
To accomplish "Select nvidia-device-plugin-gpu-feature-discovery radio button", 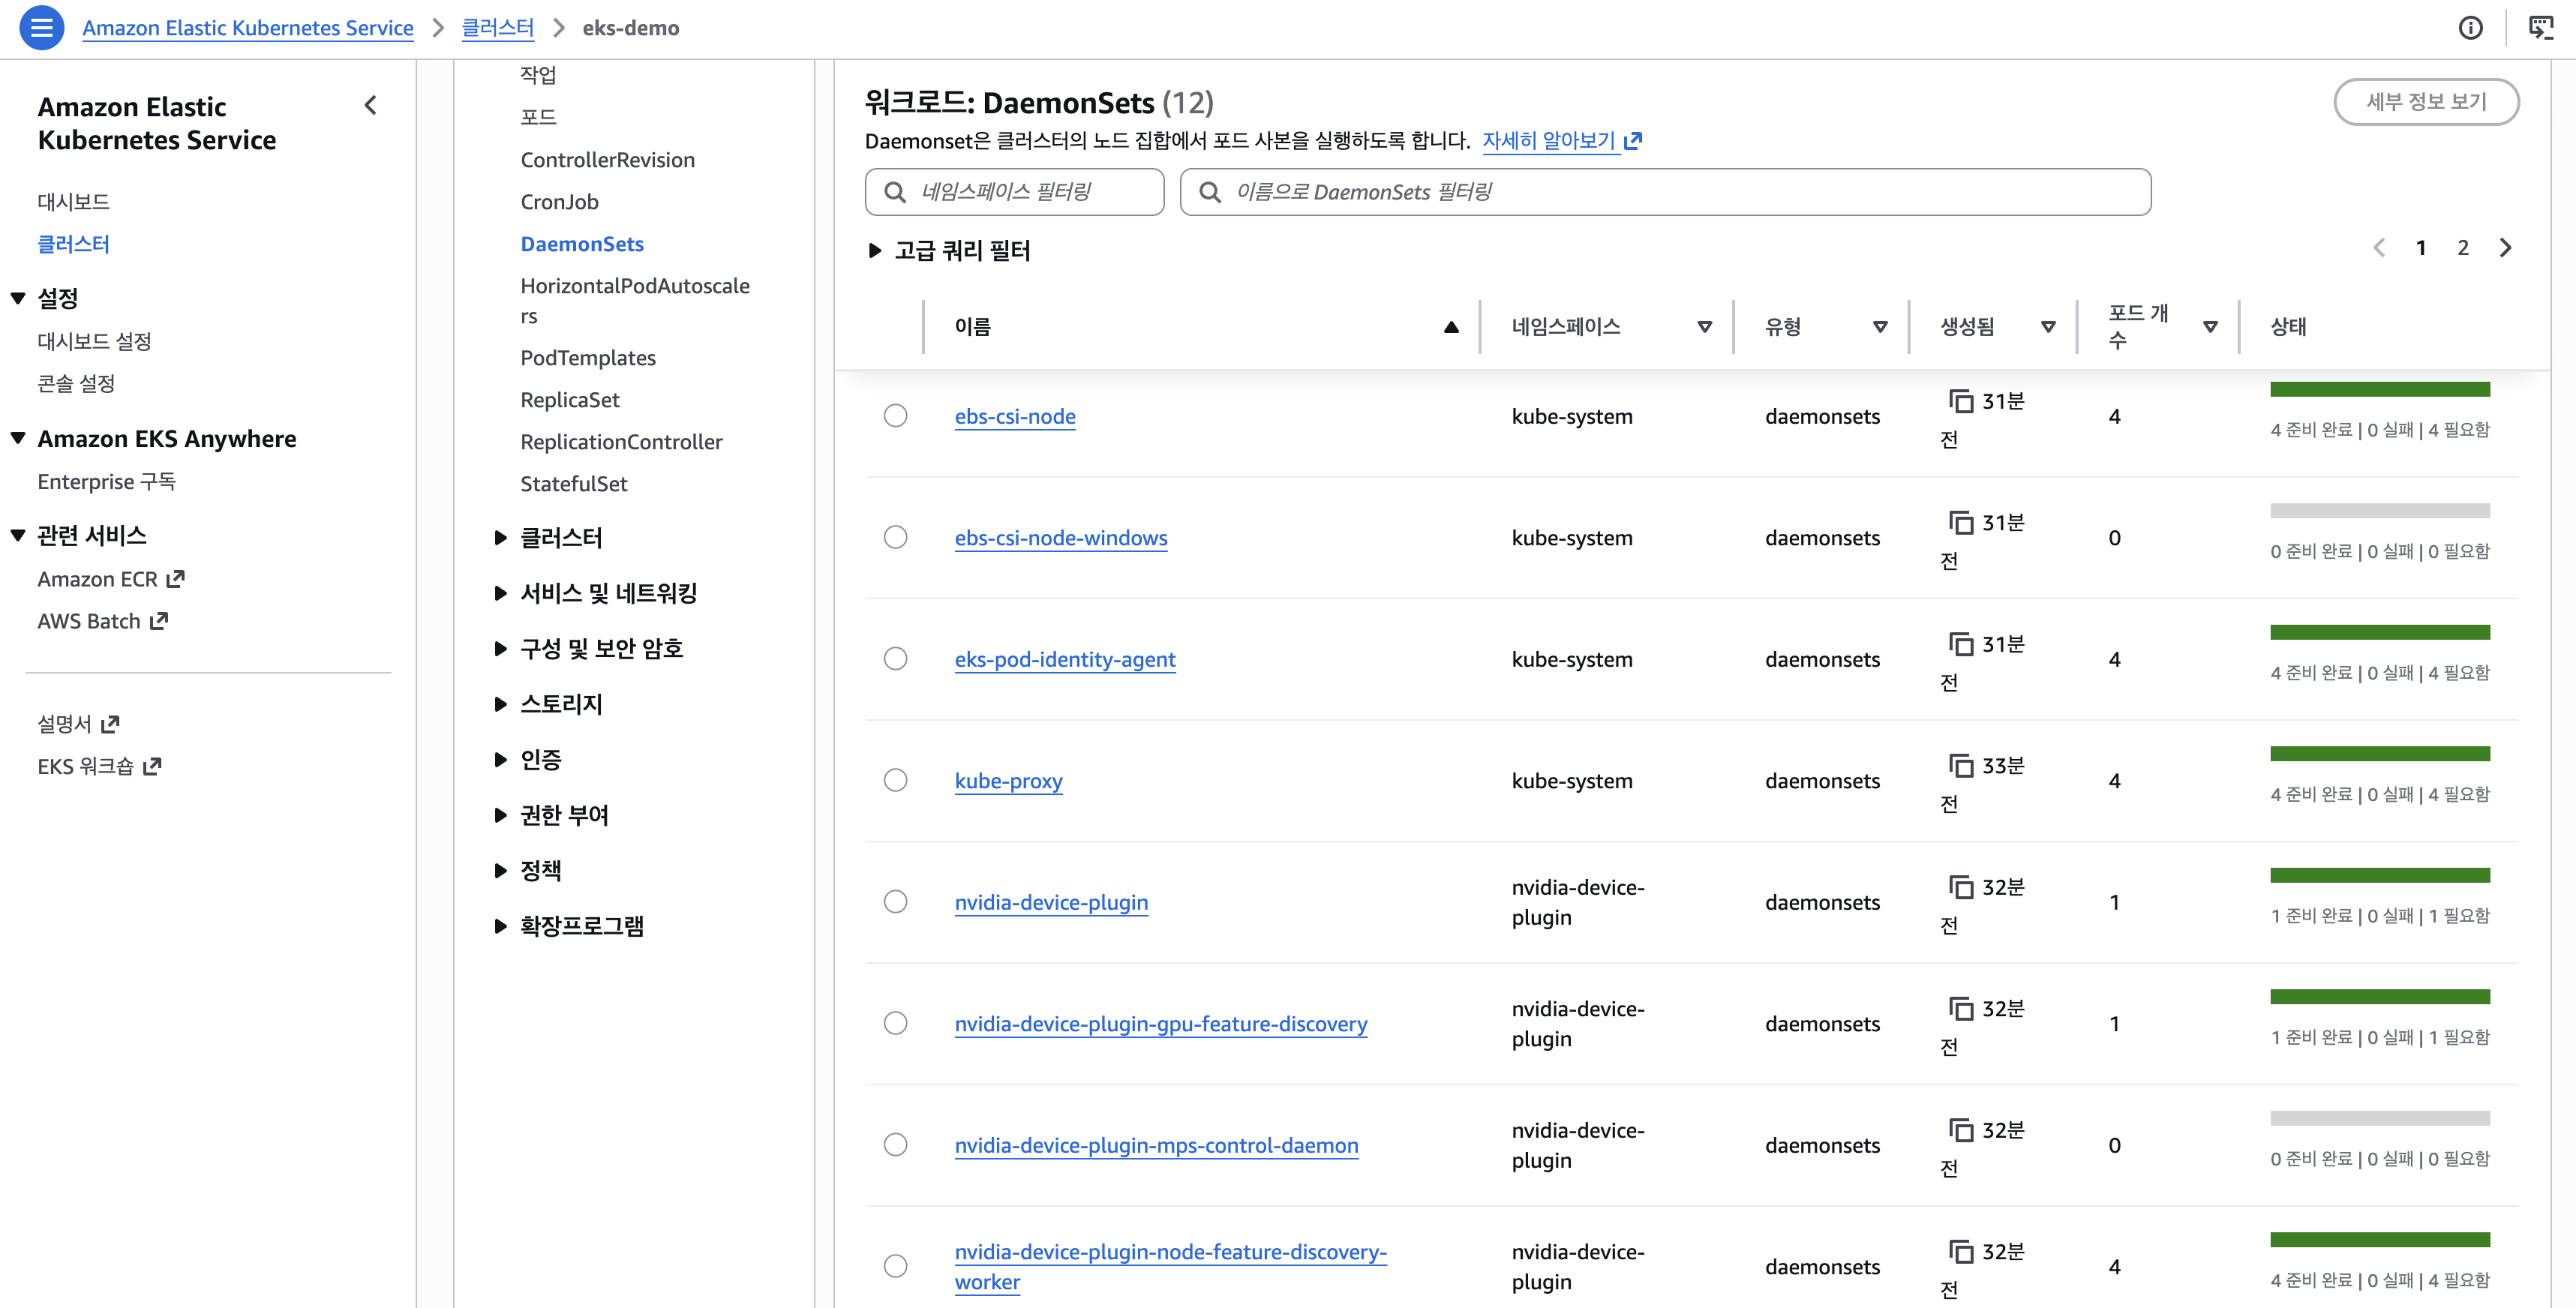I will [x=895, y=1023].
